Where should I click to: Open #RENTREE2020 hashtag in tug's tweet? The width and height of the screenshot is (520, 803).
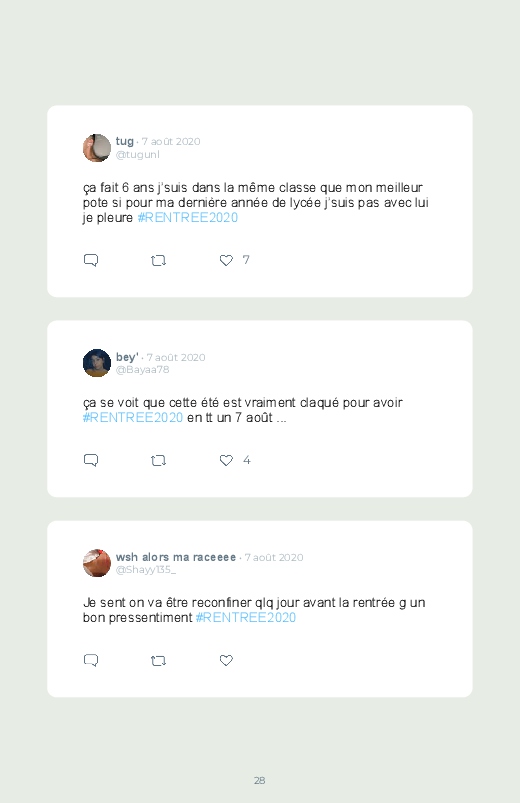[188, 218]
